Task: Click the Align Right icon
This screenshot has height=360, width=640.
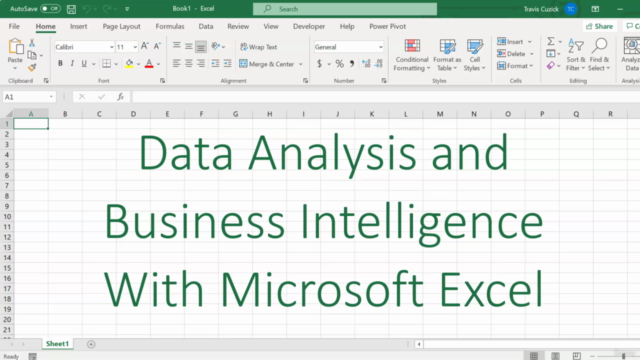Action: 201,64
